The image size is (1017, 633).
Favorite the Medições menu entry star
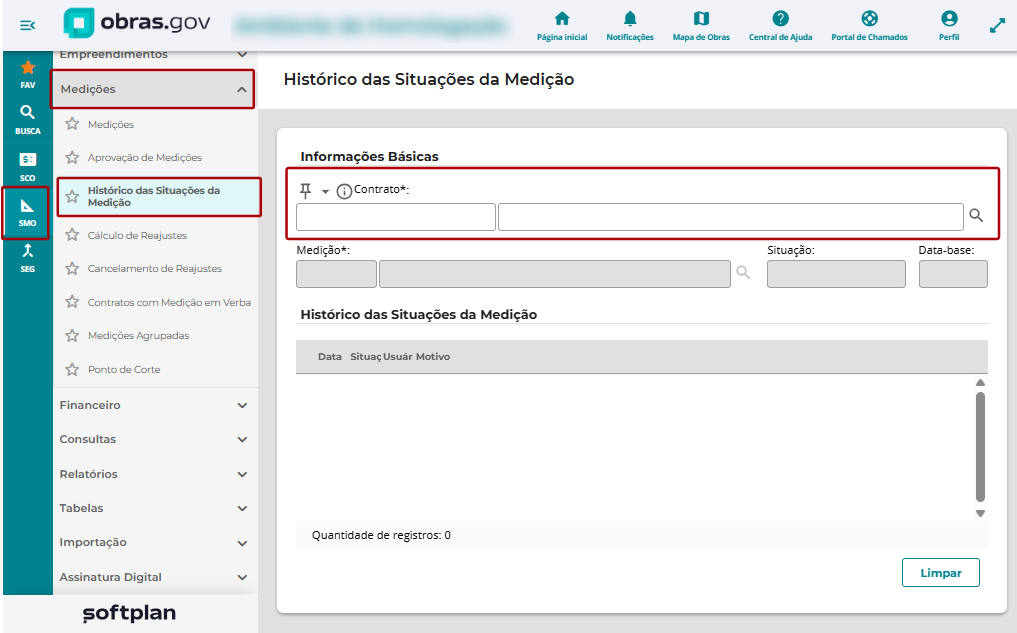click(72, 124)
